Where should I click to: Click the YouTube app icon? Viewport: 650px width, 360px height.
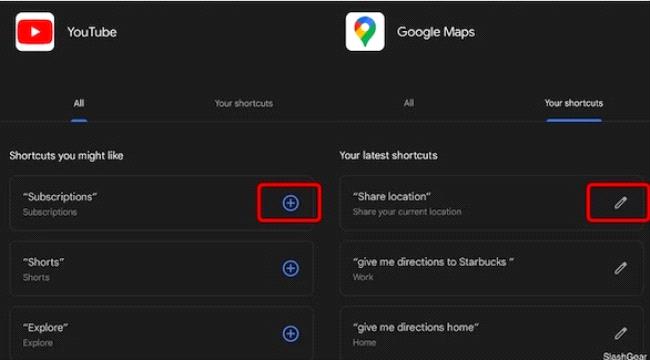point(35,32)
